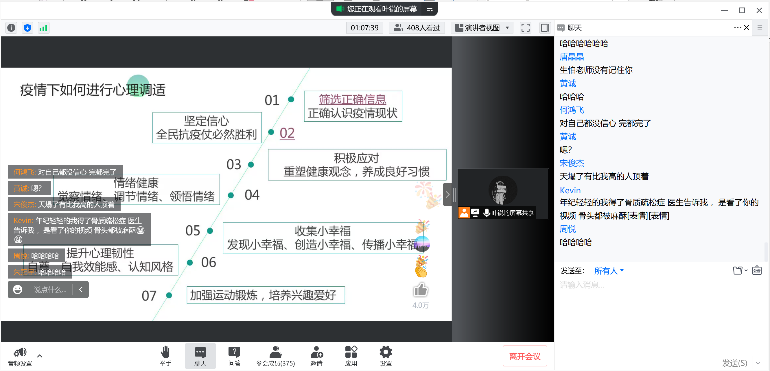Click the chat message input field
Screen dimensions: 770x371
point(661,314)
